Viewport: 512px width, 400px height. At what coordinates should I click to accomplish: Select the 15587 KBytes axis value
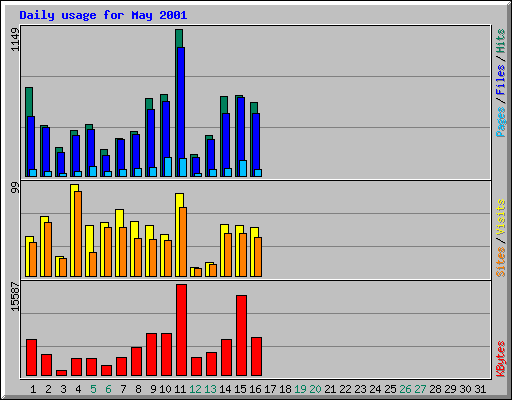tap(15, 297)
